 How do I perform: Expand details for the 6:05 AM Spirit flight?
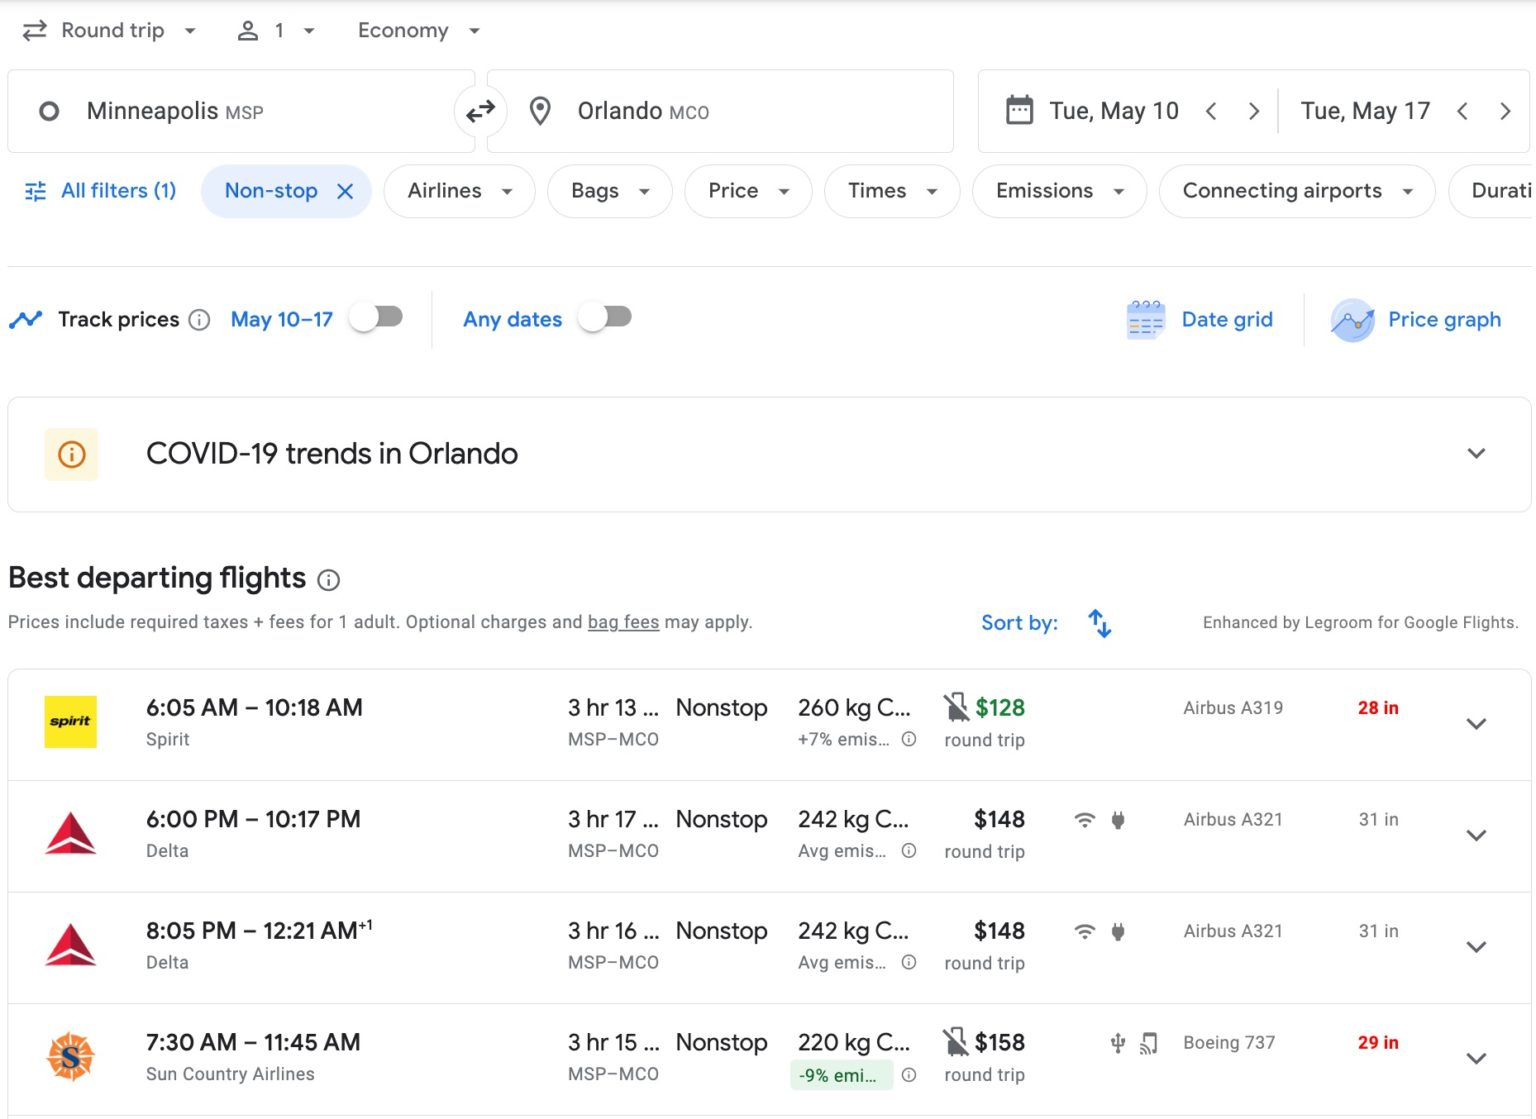tap(1477, 722)
